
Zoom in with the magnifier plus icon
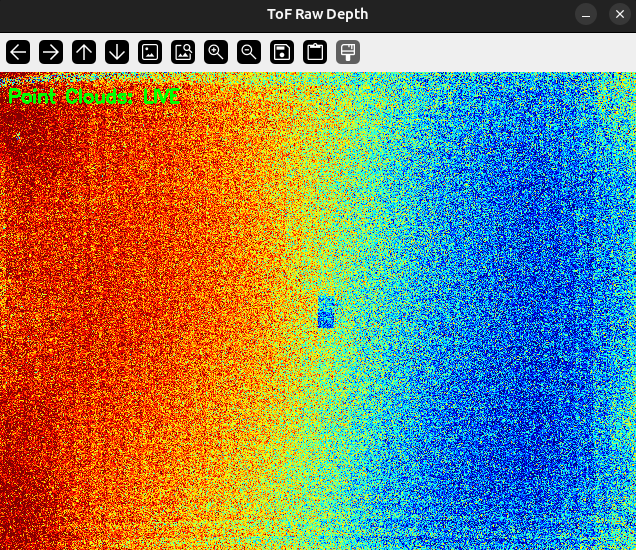click(x=216, y=52)
